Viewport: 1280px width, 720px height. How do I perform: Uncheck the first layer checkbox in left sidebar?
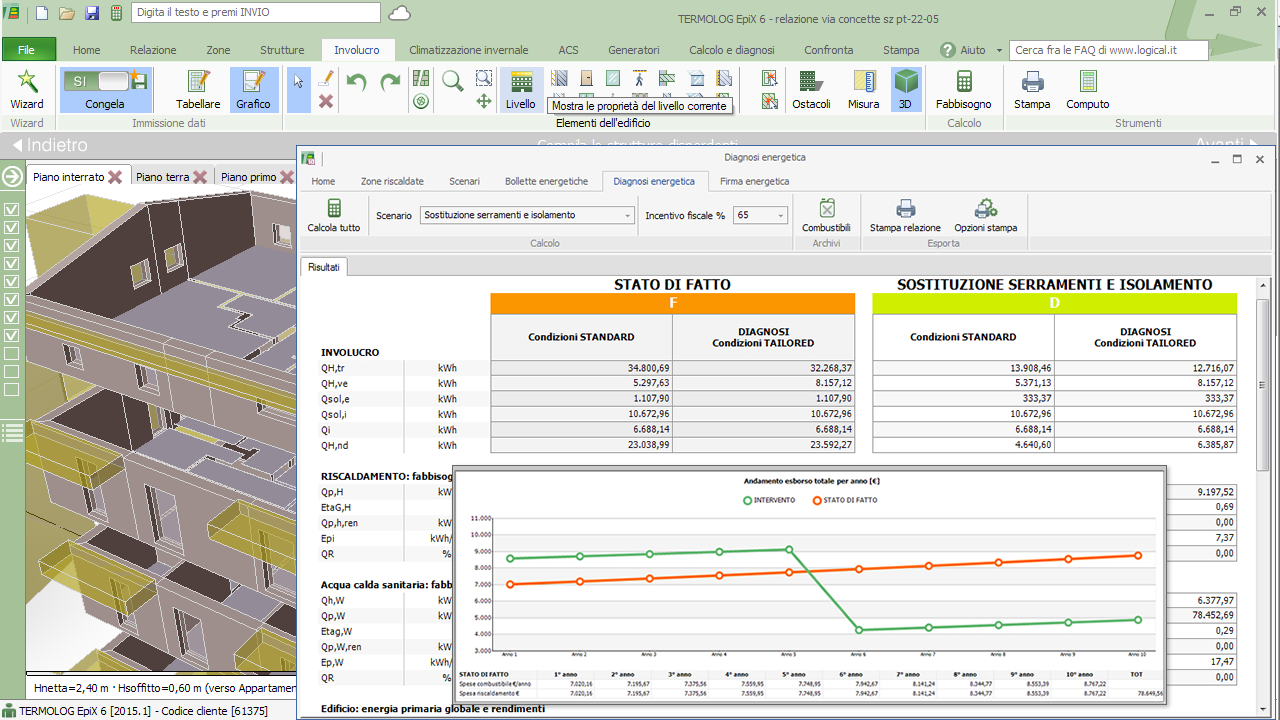(x=13, y=210)
